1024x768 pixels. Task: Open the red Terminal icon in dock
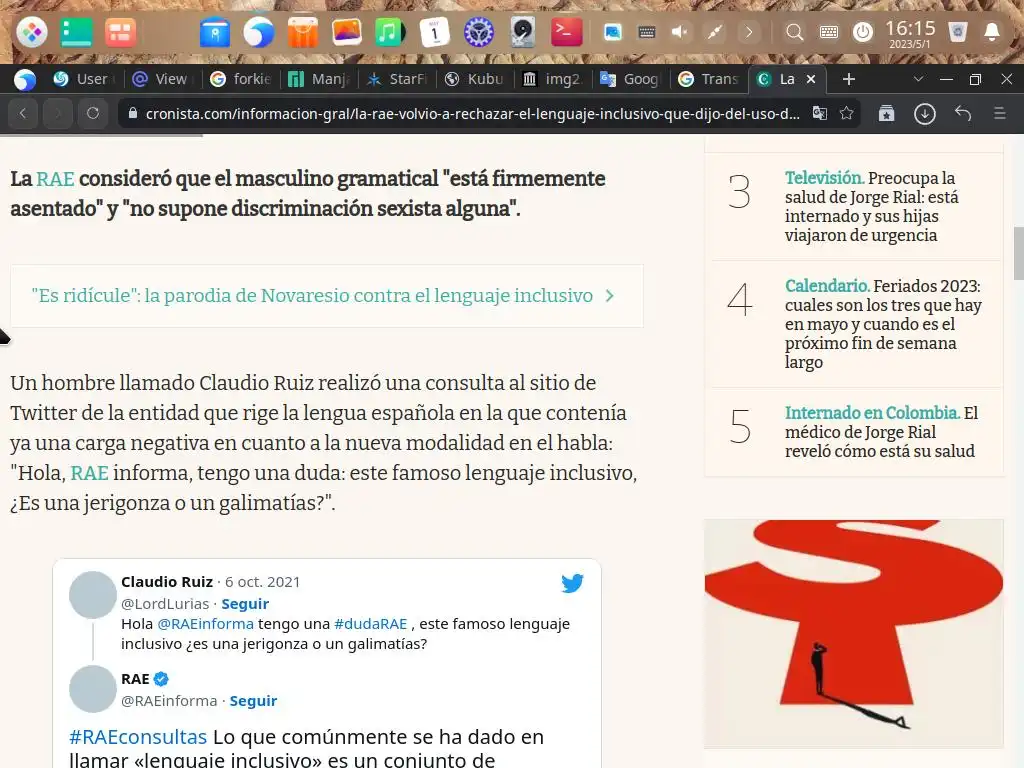point(566,31)
